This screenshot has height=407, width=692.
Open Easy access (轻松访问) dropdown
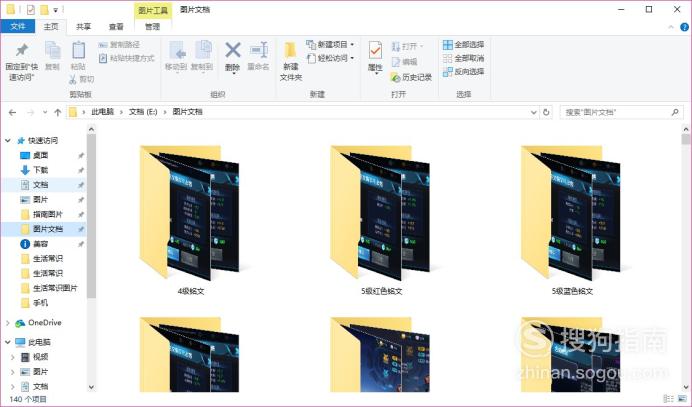[x=331, y=58]
